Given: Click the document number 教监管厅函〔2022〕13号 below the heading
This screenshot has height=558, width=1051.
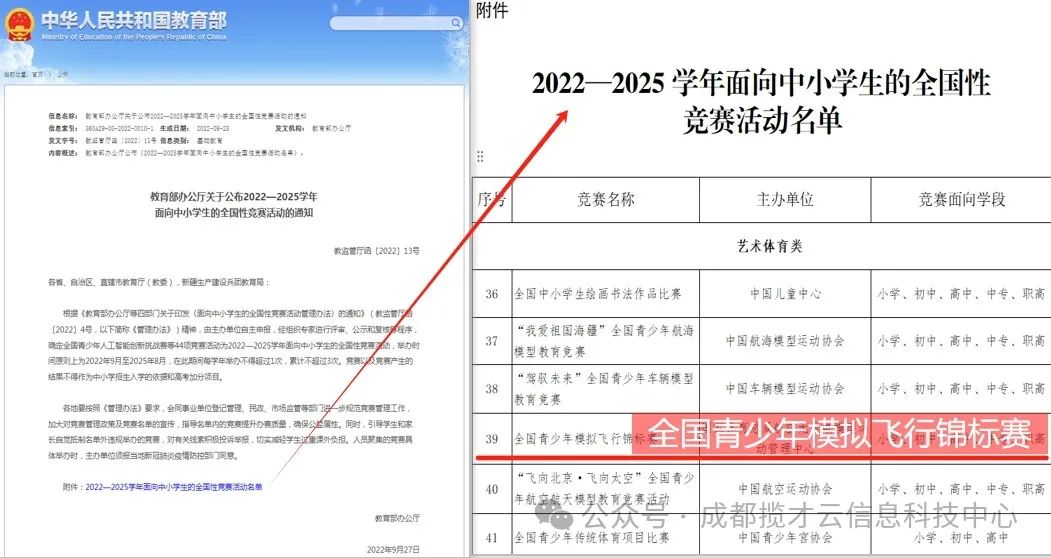Looking at the screenshot, I should [x=377, y=251].
